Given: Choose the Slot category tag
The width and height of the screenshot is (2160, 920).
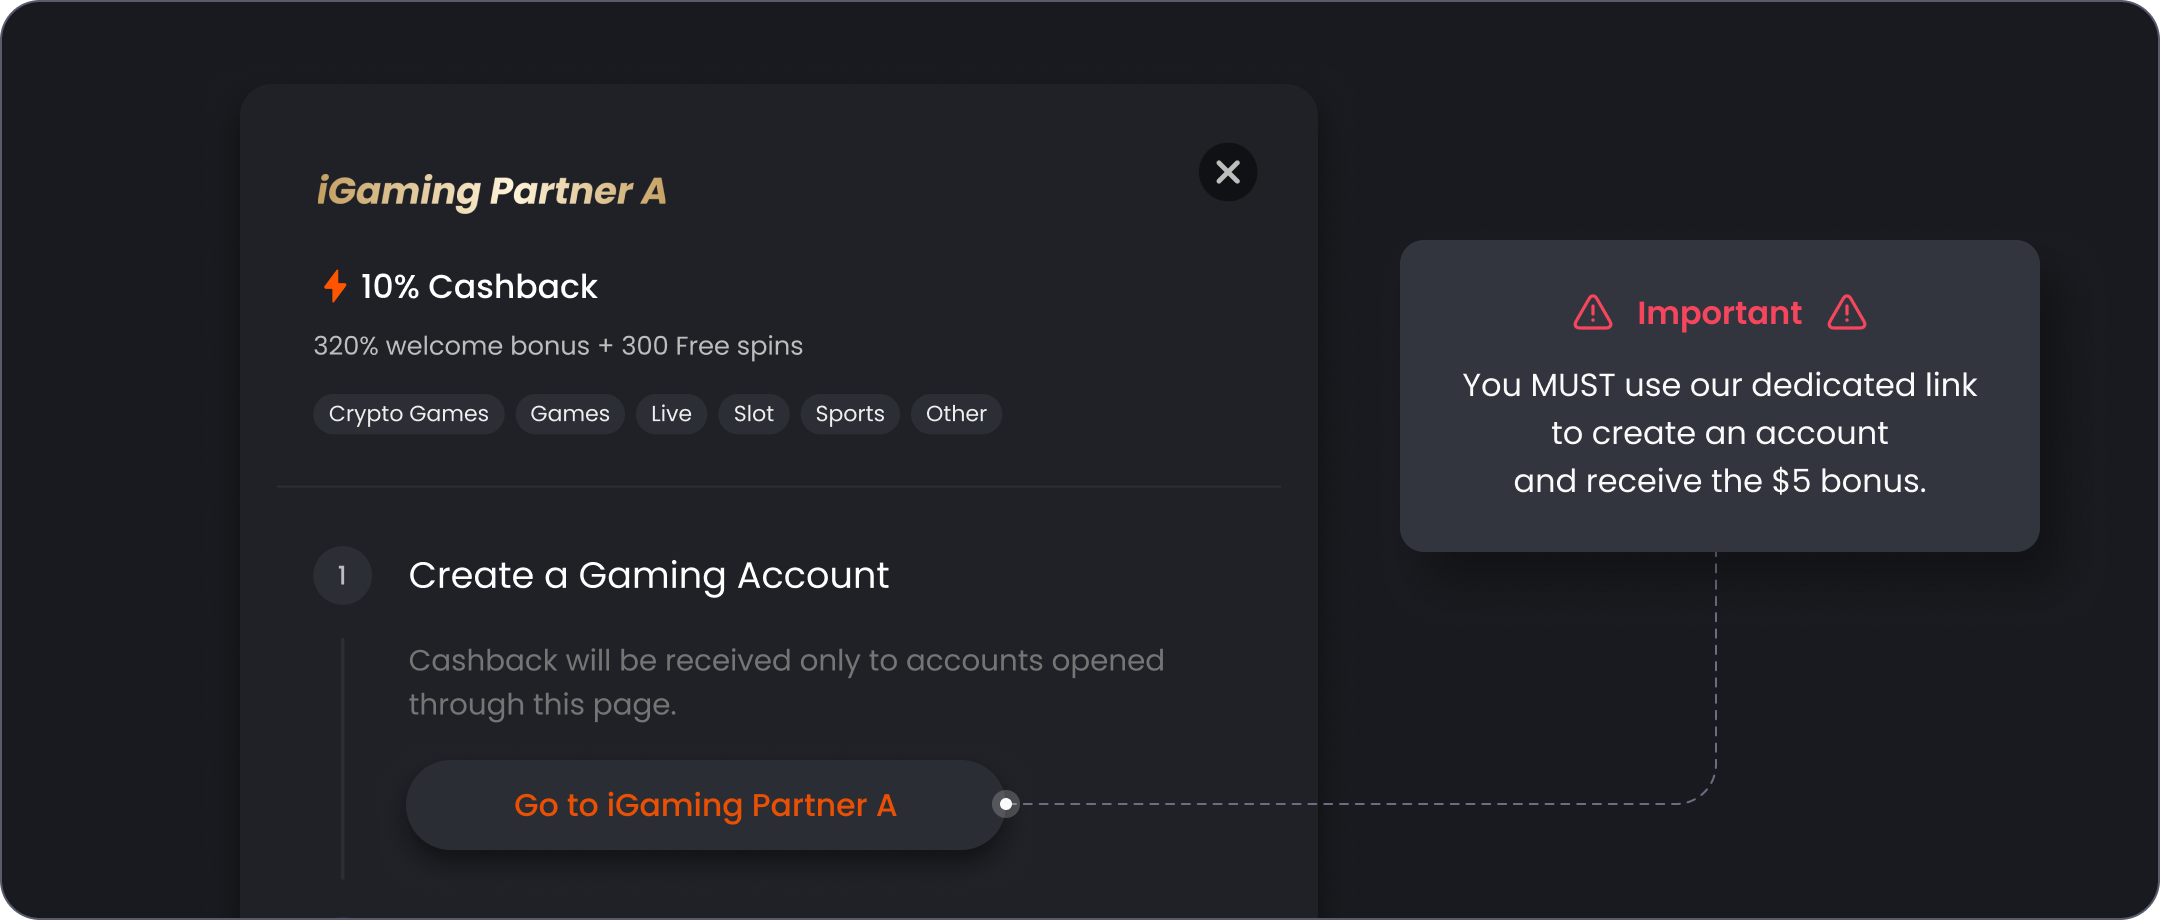Looking at the screenshot, I should 754,414.
